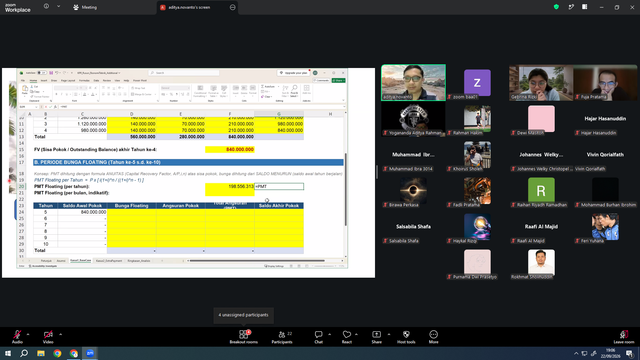This screenshot has height=360, width=640.
Task: Click the 4 unassigned participants tooltip
Action: coord(243,315)
